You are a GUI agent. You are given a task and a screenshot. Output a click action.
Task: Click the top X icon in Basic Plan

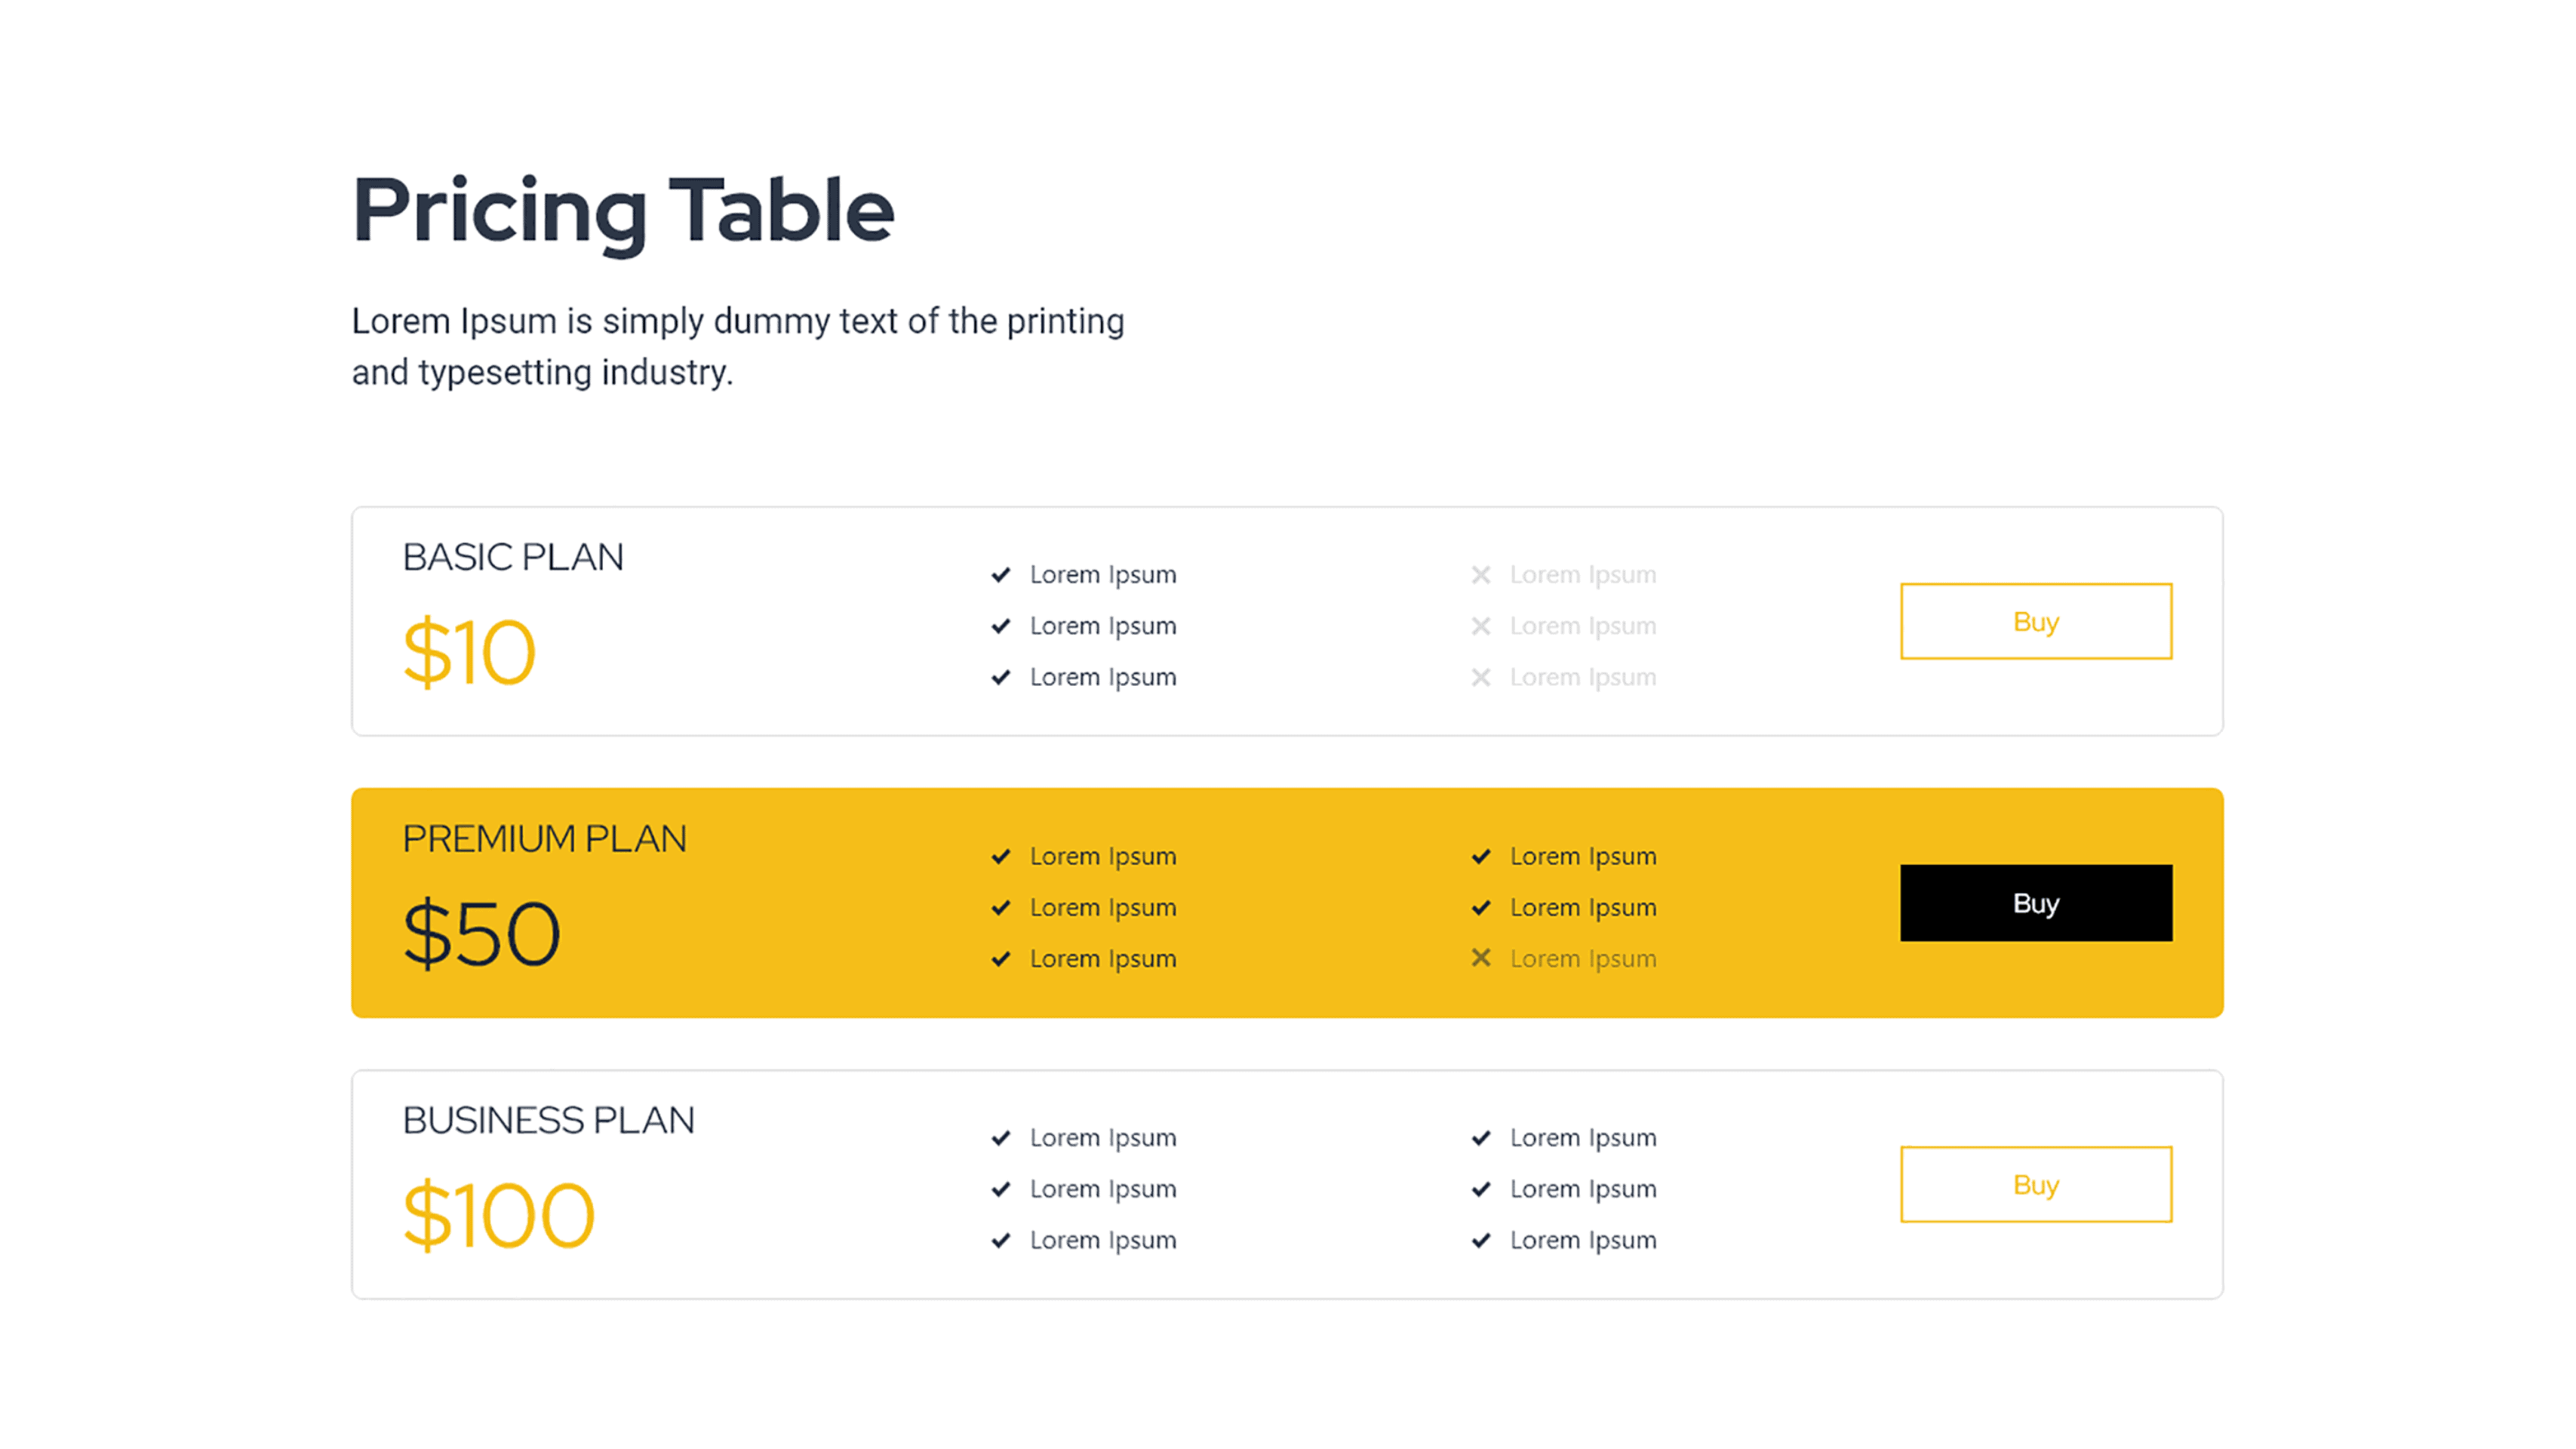tap(1481, 575)
